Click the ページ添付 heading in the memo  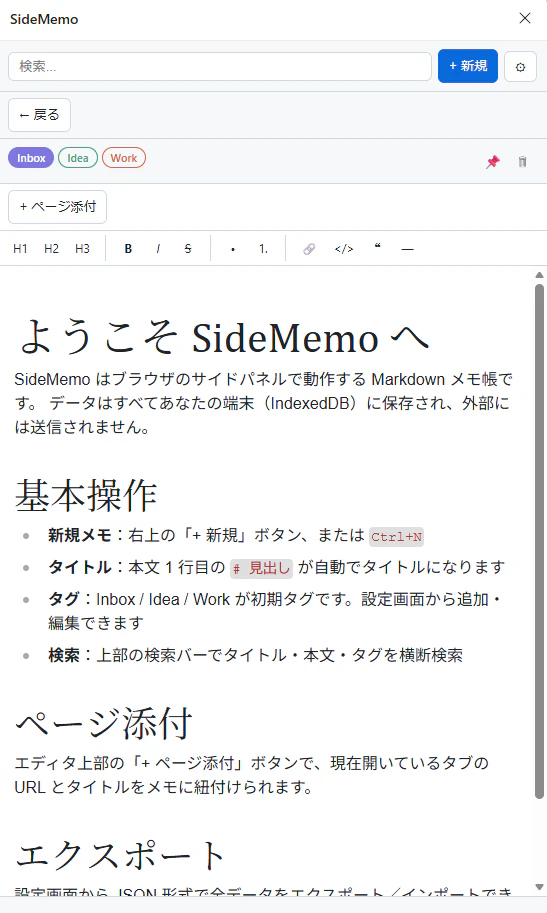click(x=104, y=723)
